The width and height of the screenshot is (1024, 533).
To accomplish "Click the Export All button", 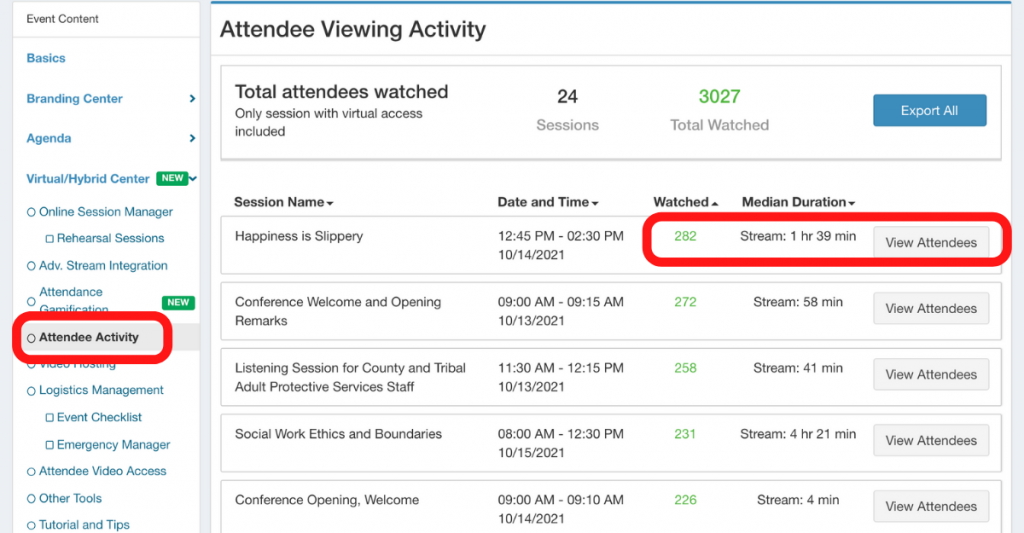I will pos(929,111).
